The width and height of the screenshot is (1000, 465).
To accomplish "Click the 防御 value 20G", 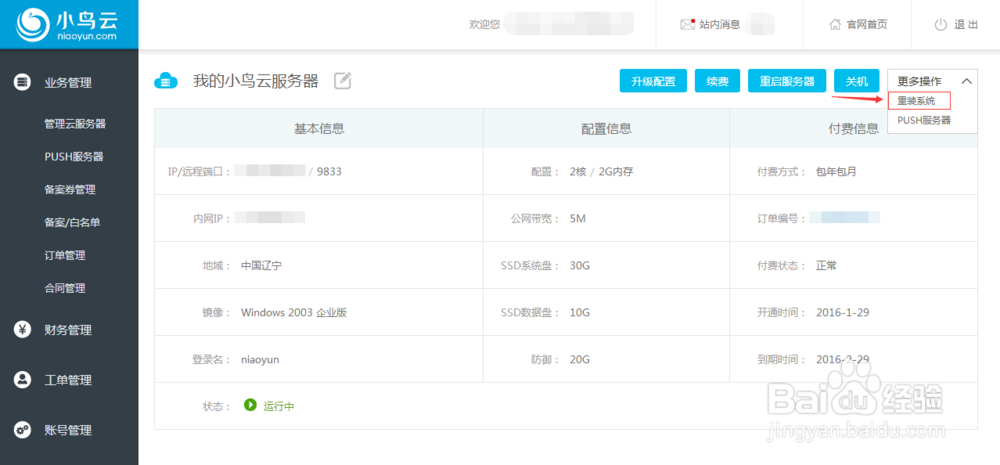I will point(580,360).
